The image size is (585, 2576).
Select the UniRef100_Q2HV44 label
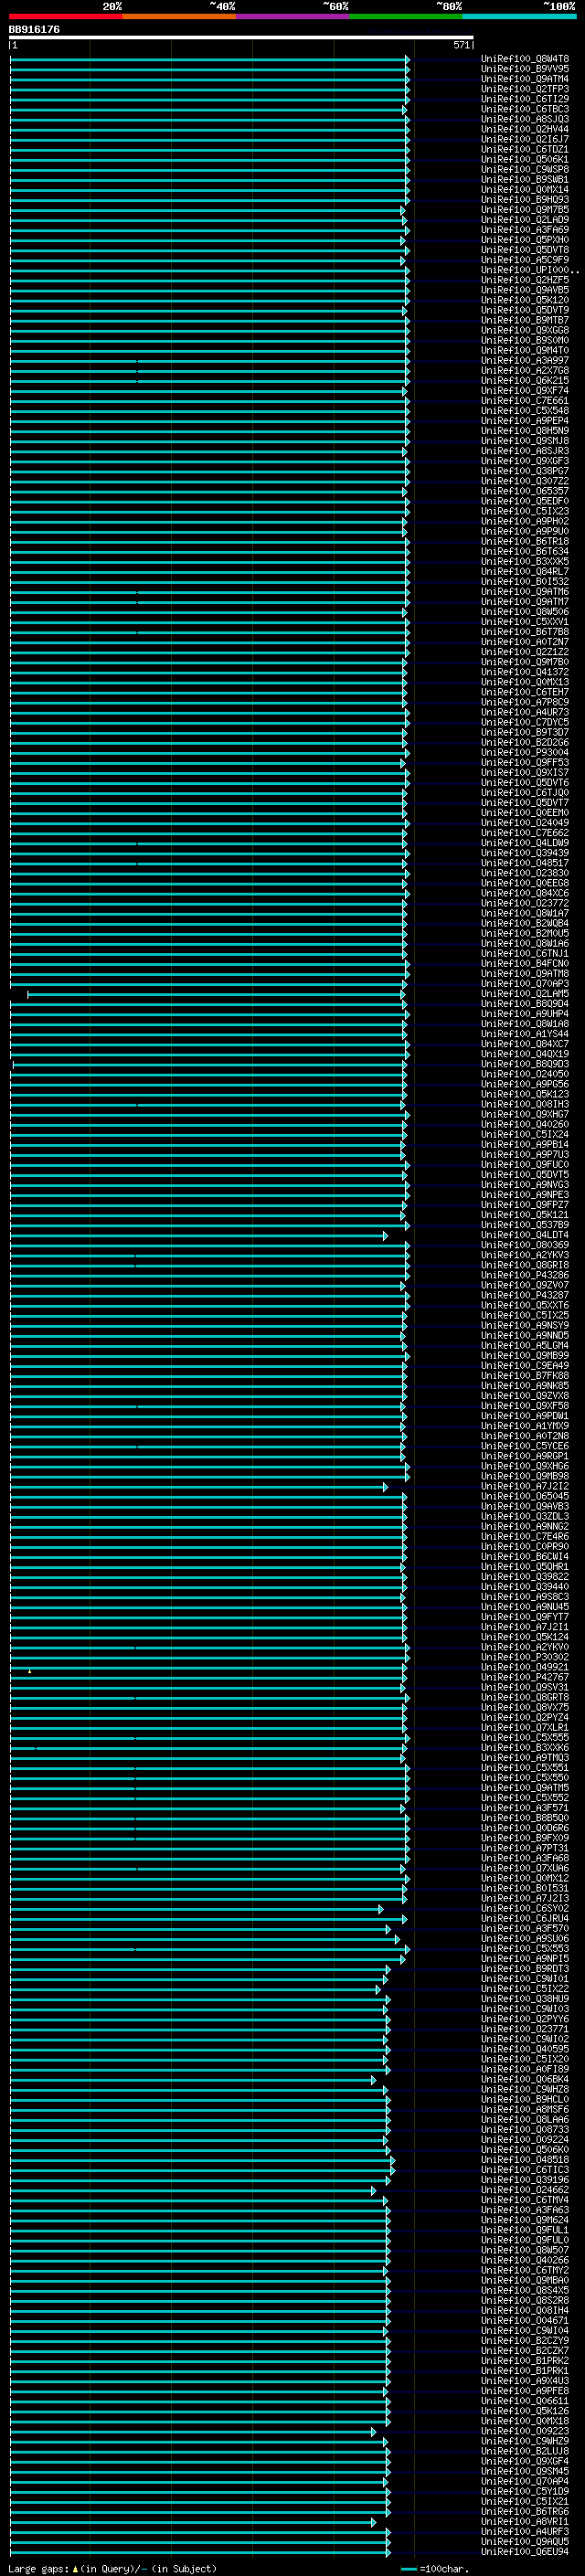point(525,129)
